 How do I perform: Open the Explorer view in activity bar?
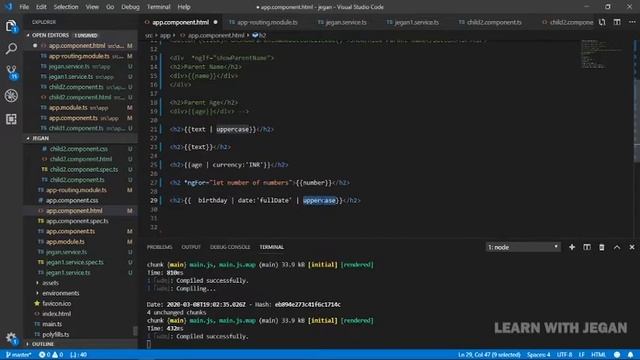click(x=11, y=26)
